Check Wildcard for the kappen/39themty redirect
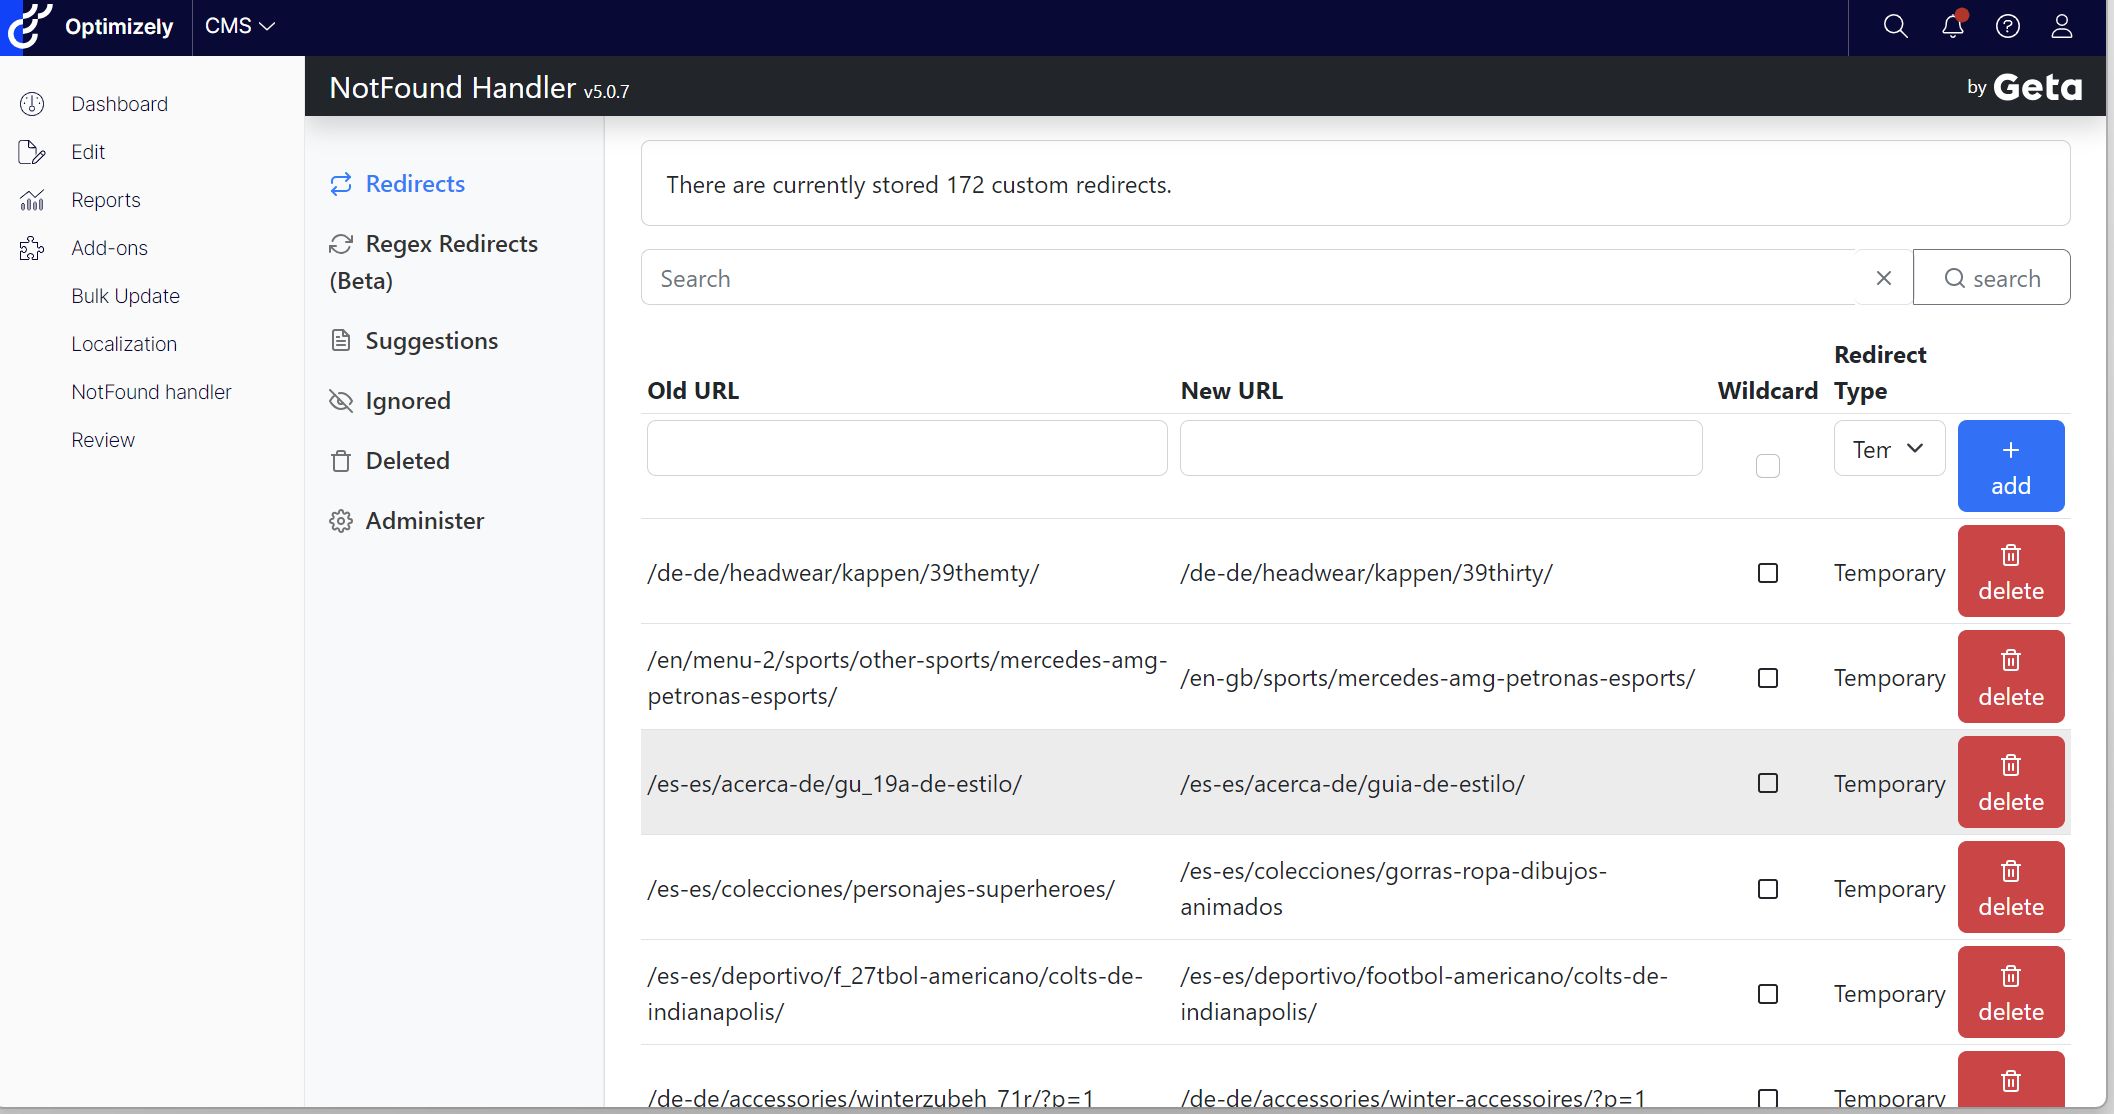 coord(1767,573)
